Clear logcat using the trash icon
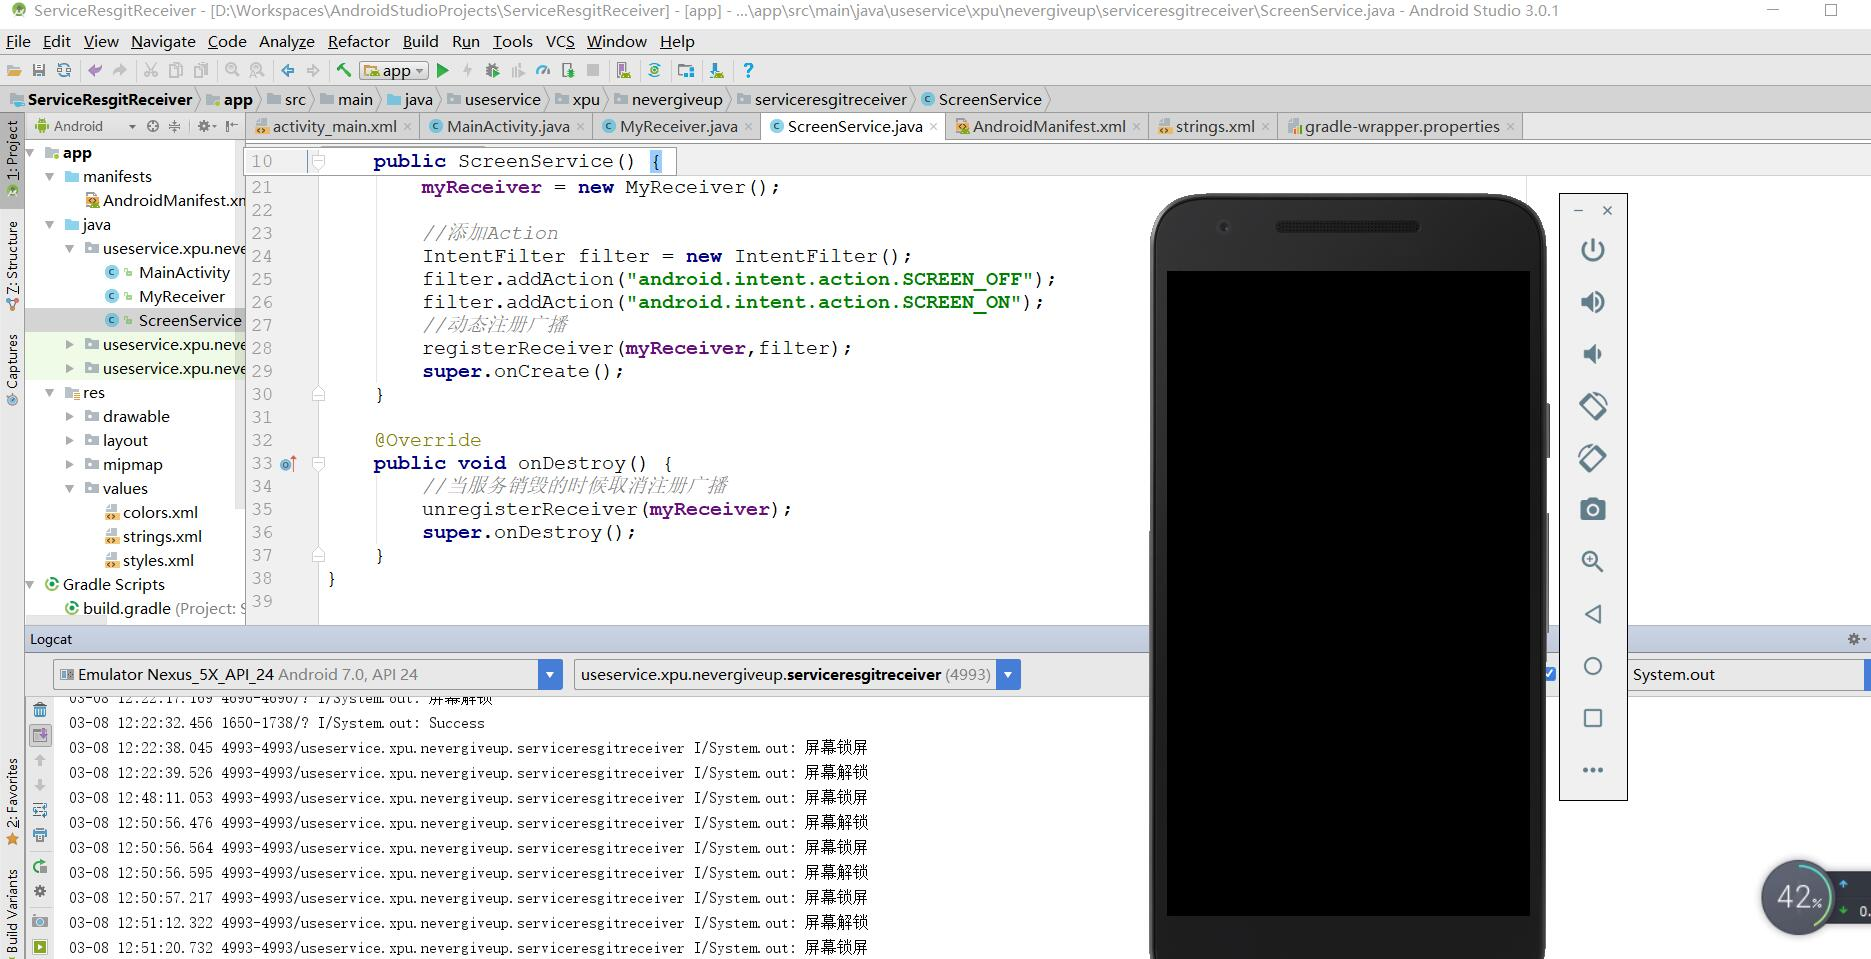The height and width of the screenshot is (959, 1871). pos(40,710)
